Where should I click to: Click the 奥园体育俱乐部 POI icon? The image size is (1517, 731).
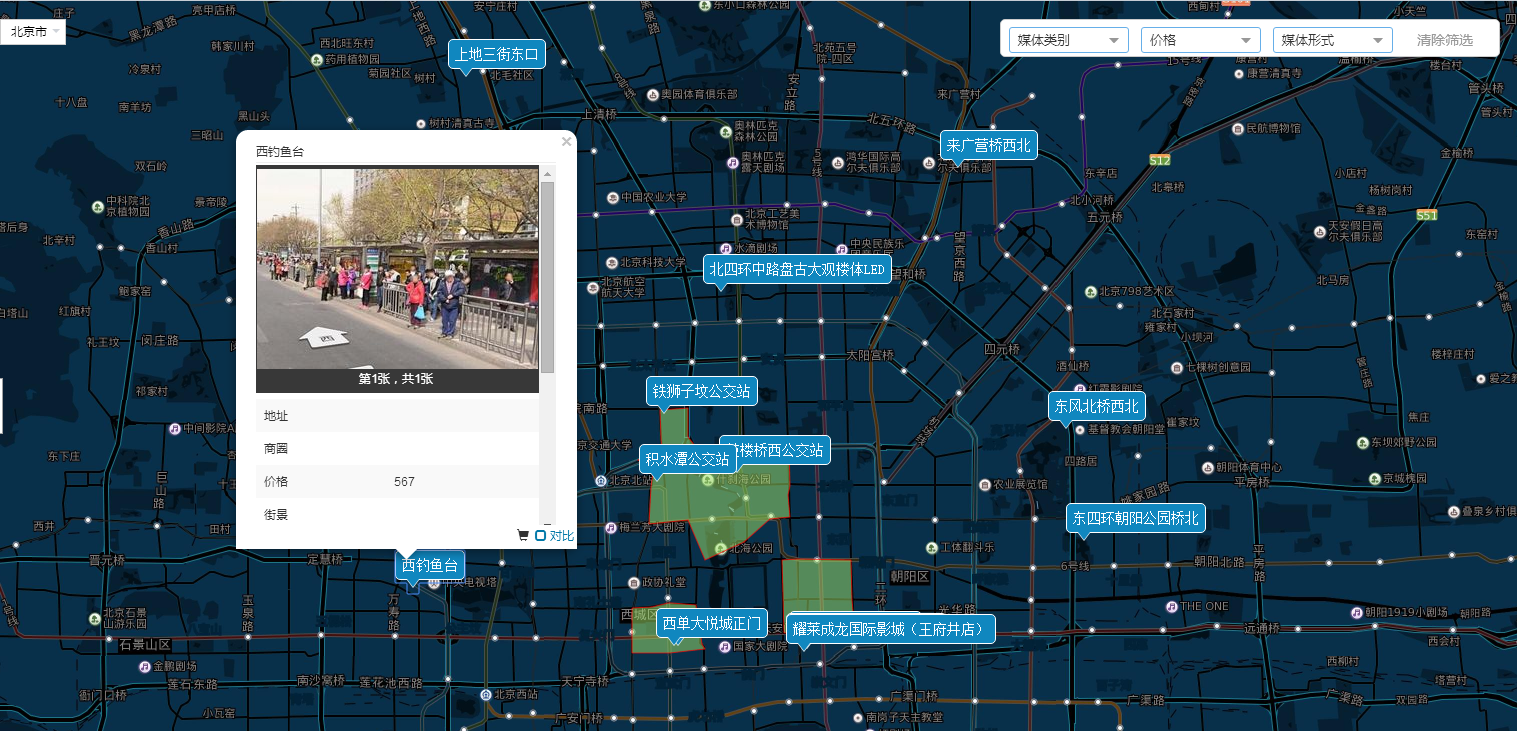point(653,94)
